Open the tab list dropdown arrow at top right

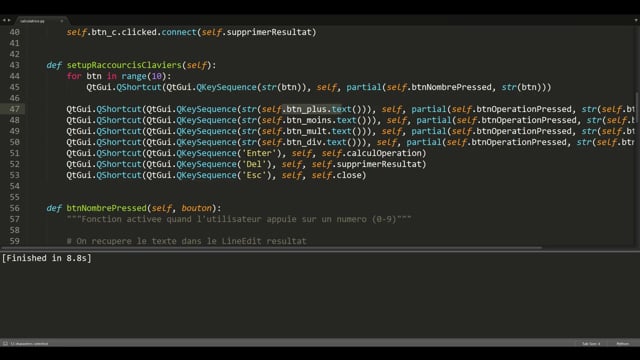(x=636, y=20)
